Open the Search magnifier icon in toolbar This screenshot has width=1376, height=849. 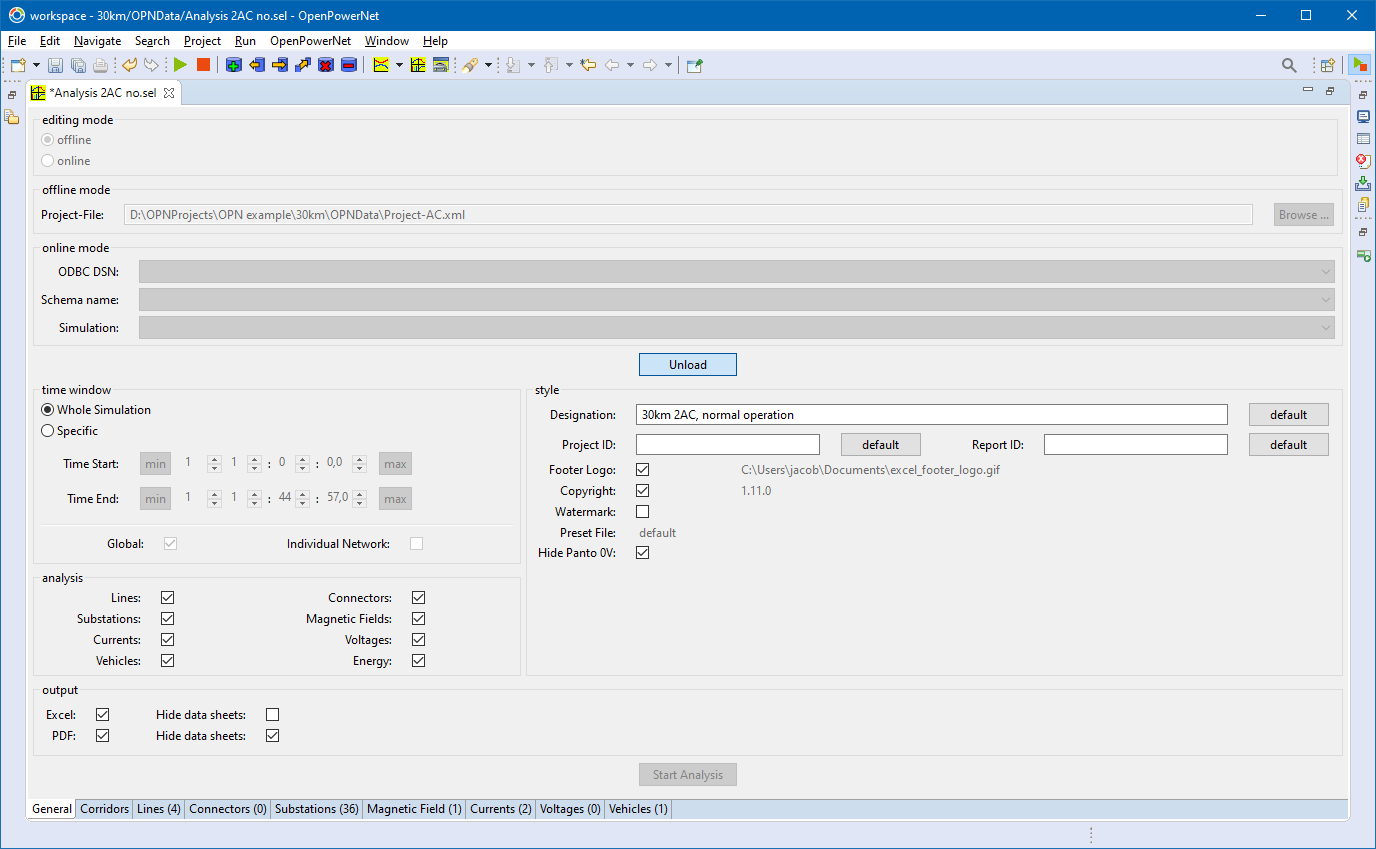1290,65
